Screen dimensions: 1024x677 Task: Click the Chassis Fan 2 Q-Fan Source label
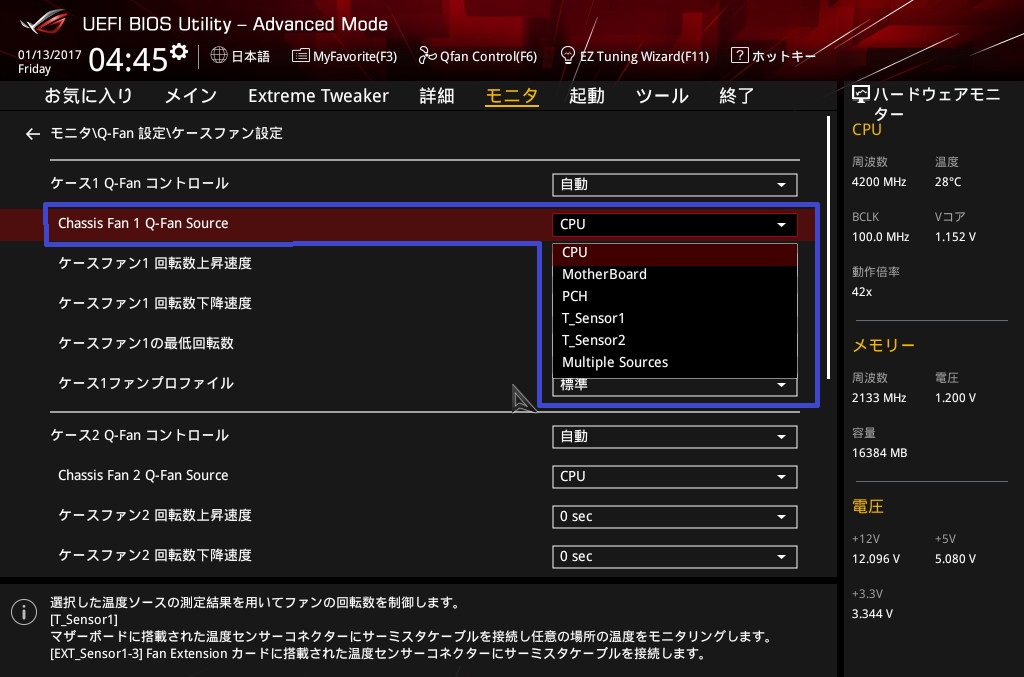click(143, 475)
